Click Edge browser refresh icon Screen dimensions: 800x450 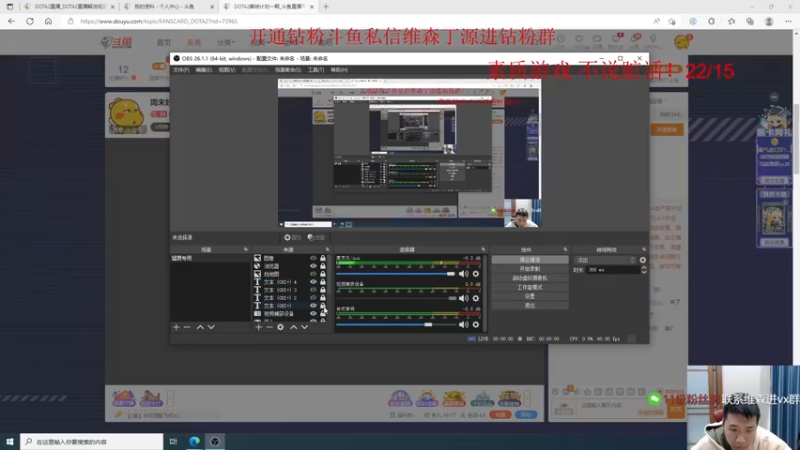coord(30,21)
